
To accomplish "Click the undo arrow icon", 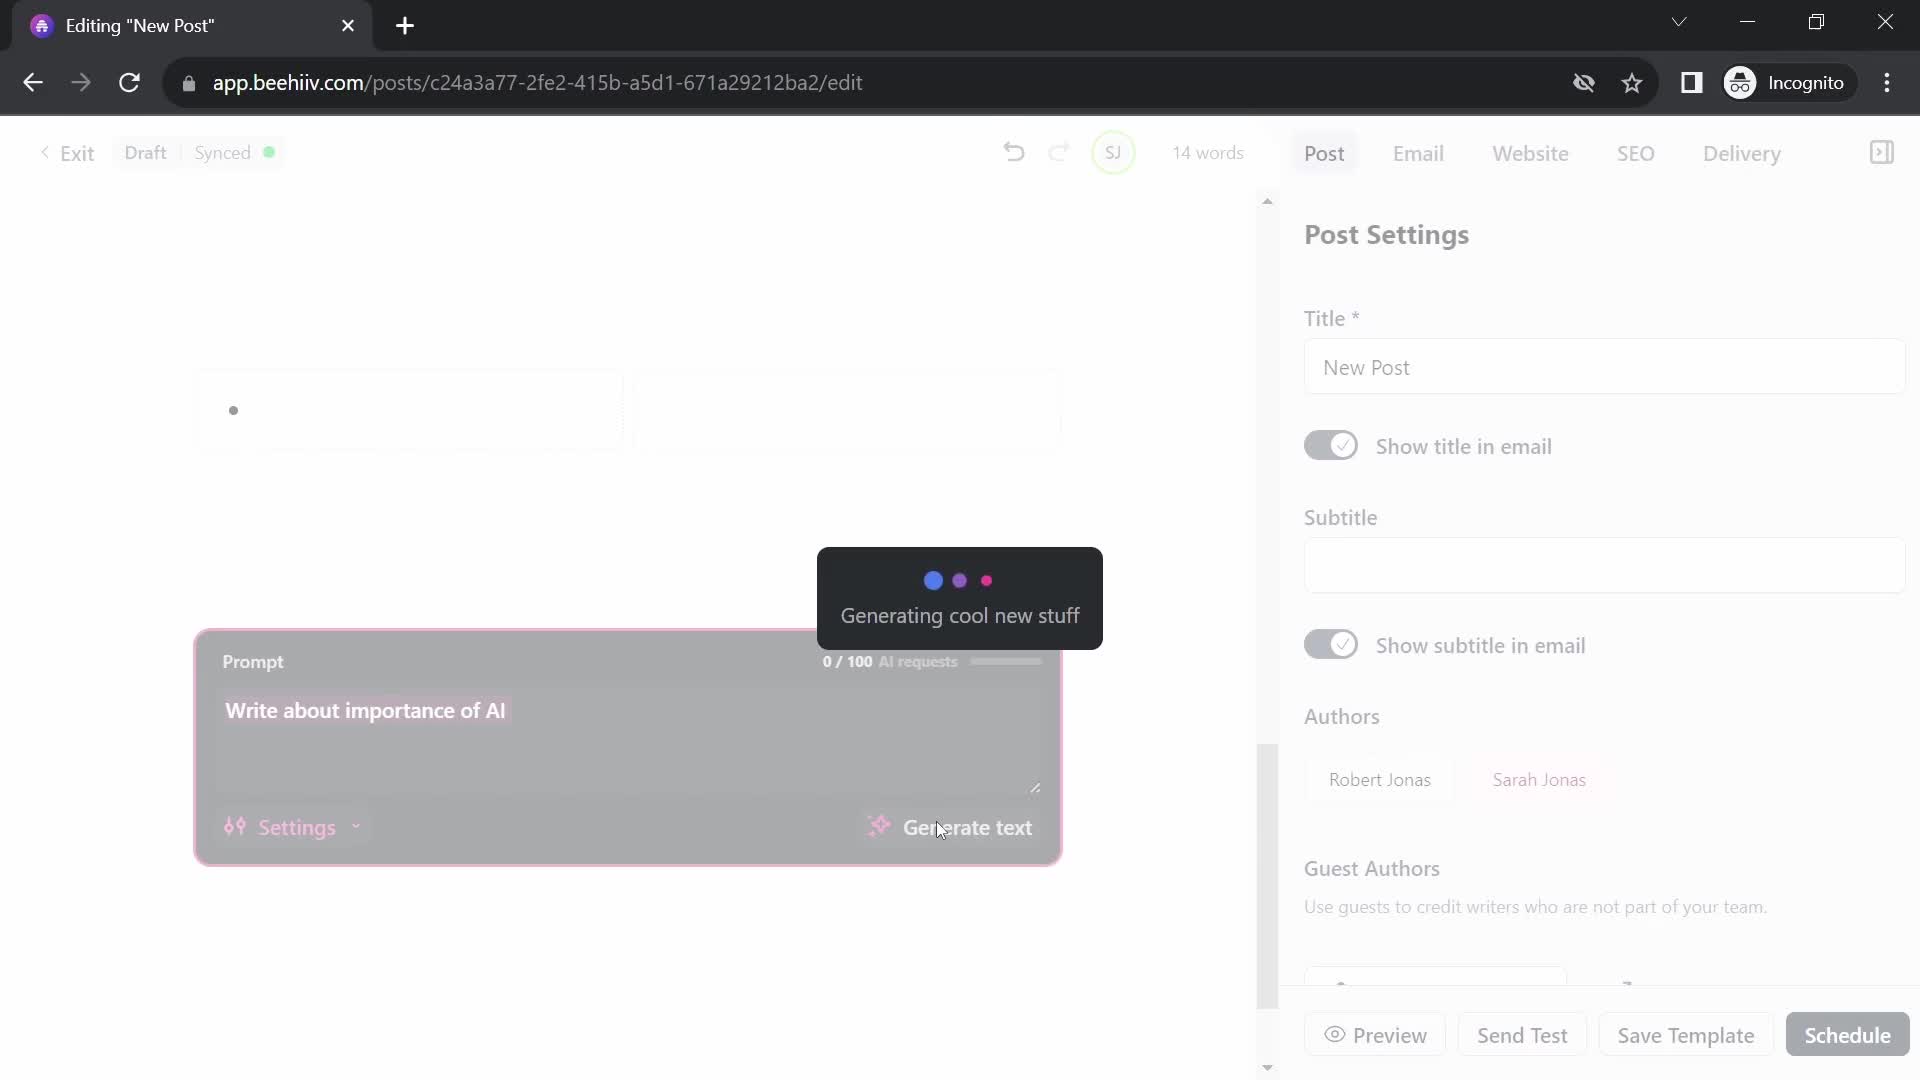I will click(x=1013, y=152).
